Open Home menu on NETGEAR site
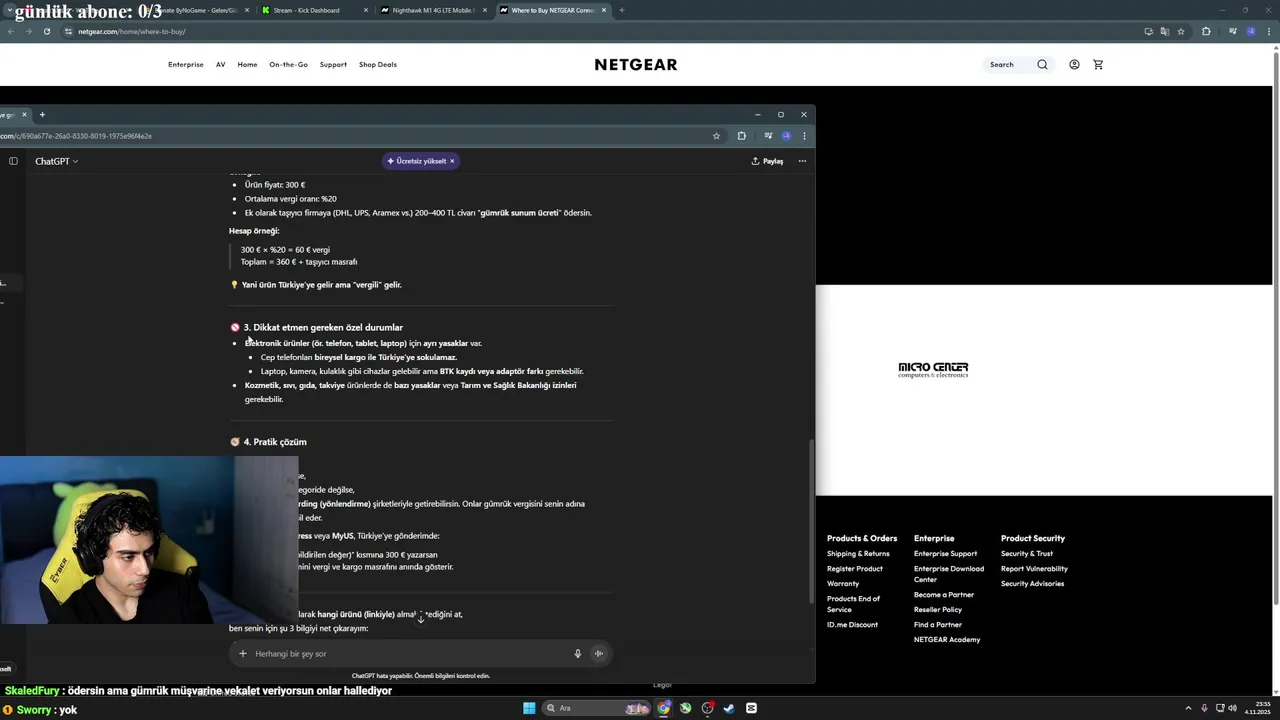 tap(247, 65)
